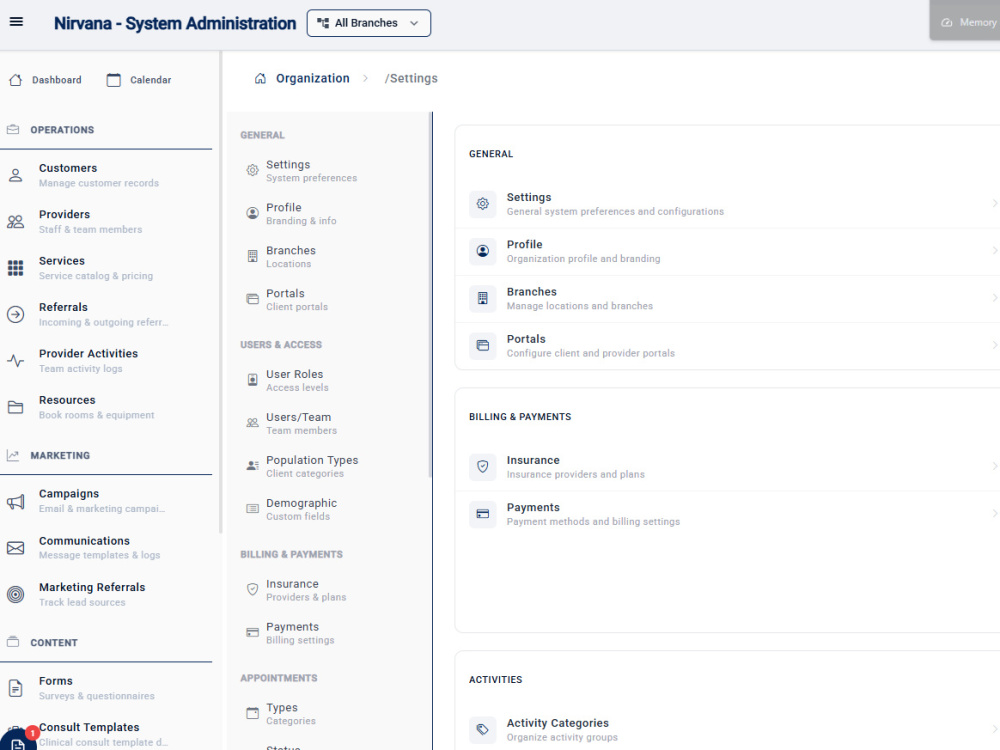Click the Customers person icon
The width and height of the screenshot is (1000, 750).
pyautogui.click(x=15, y=175)
